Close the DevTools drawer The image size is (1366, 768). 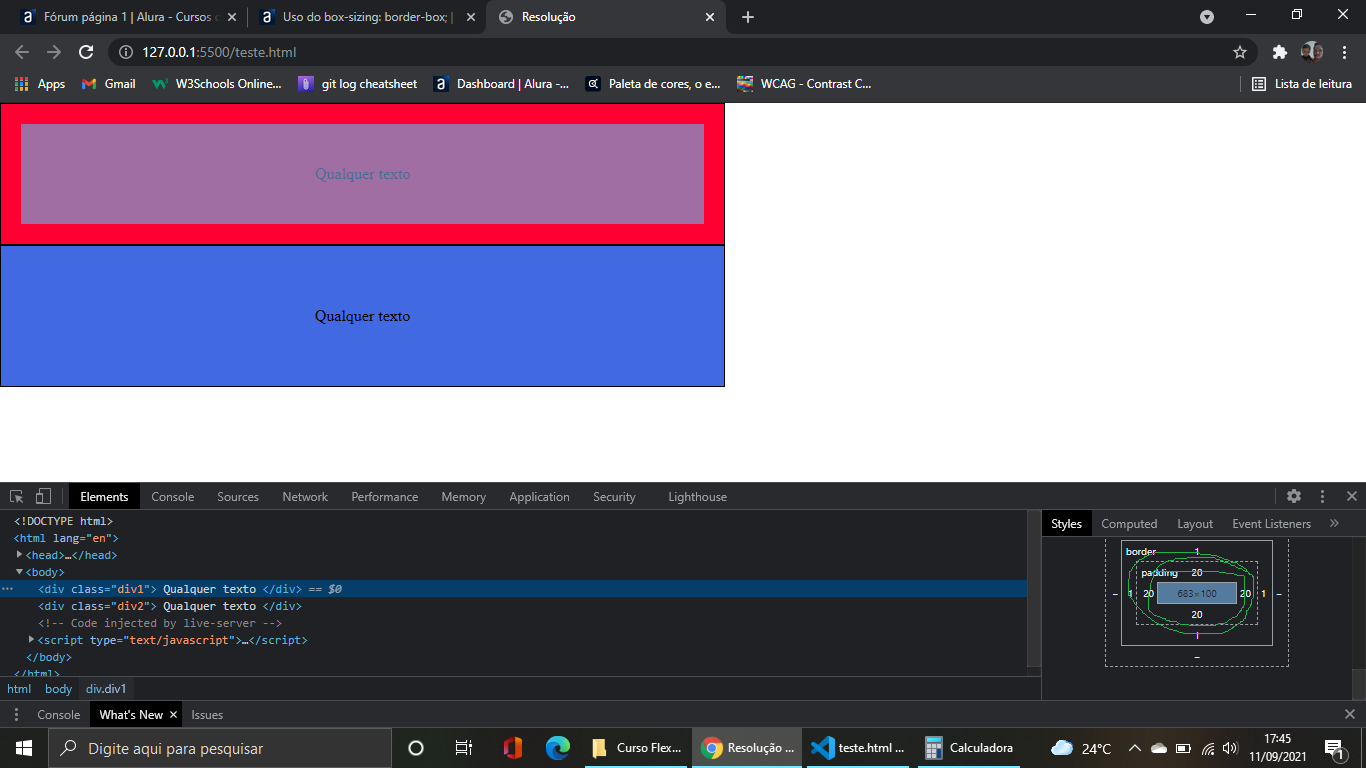(1350, 714)
